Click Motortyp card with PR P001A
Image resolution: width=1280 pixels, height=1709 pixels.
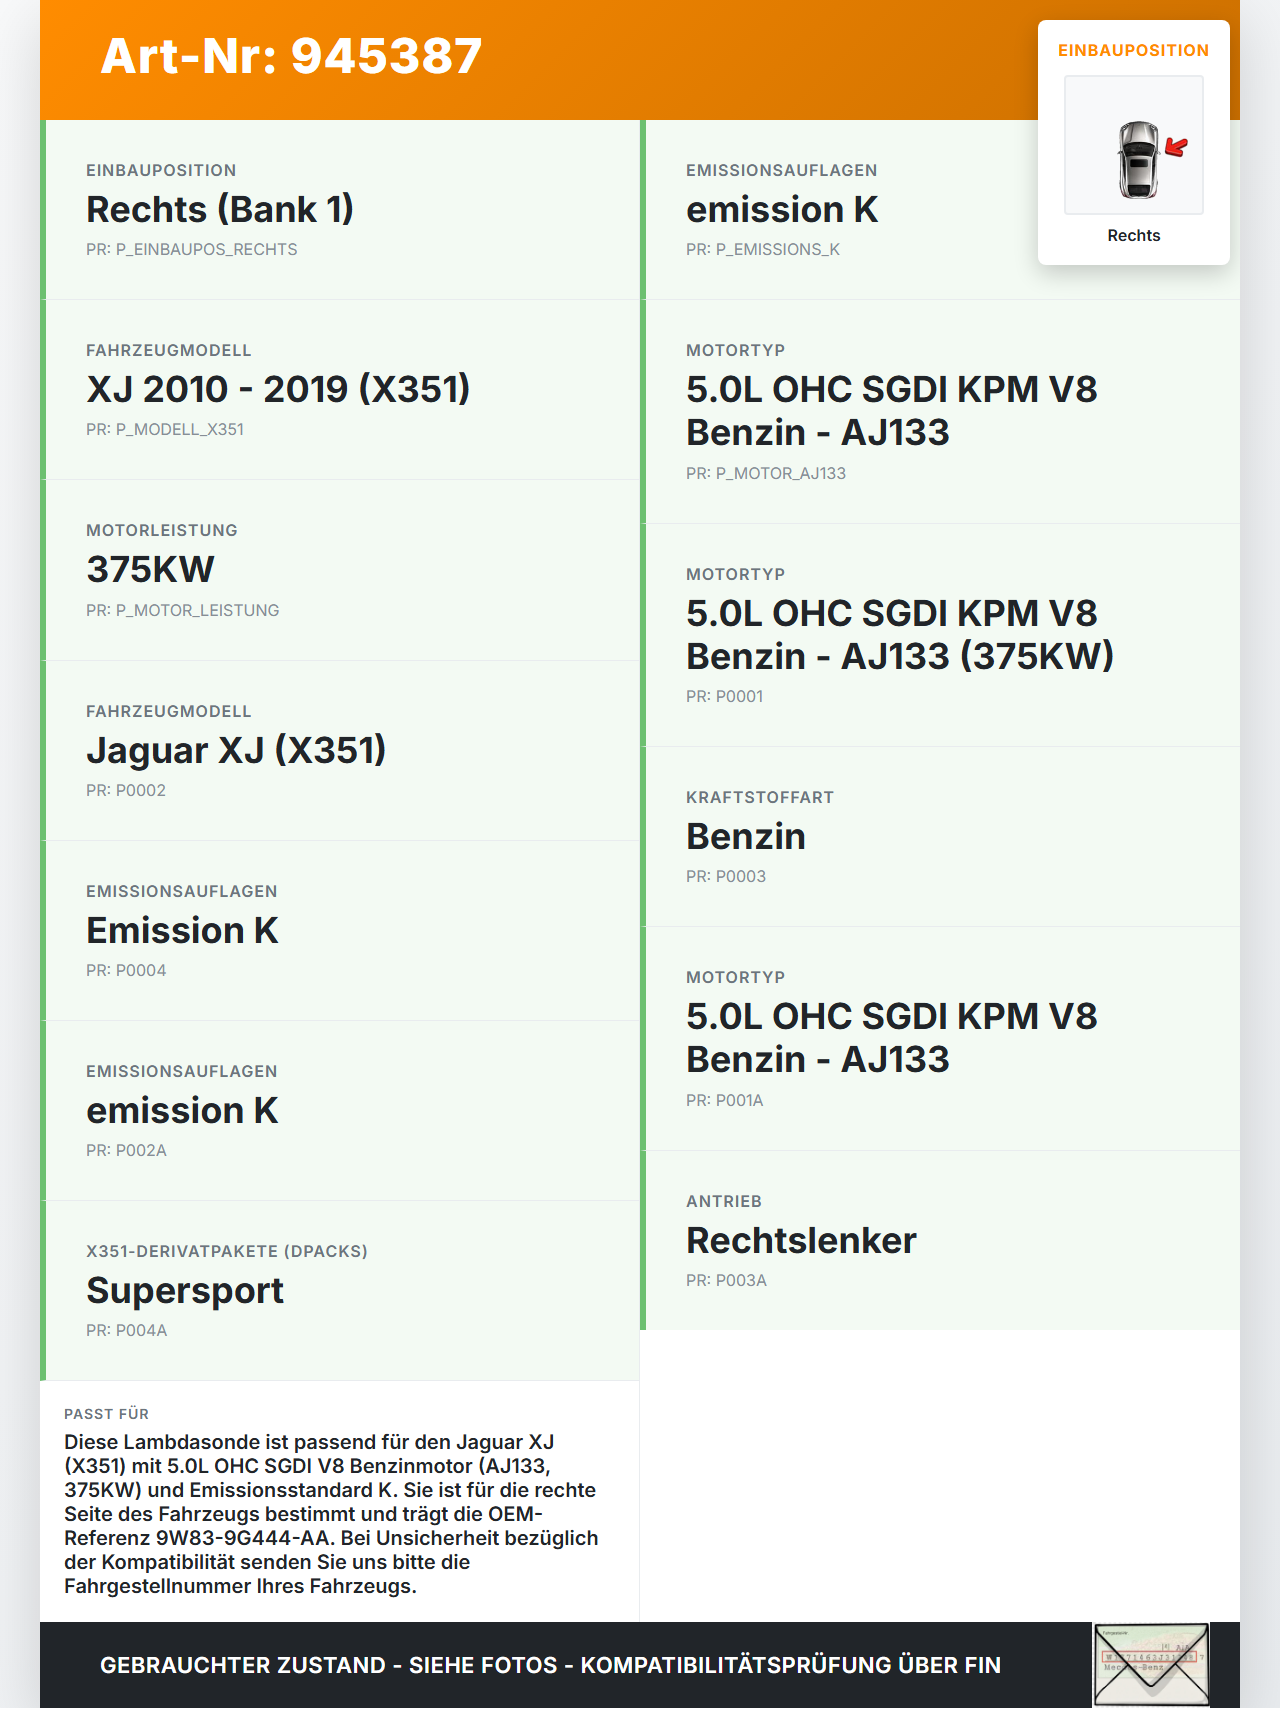coord(940,1039)
